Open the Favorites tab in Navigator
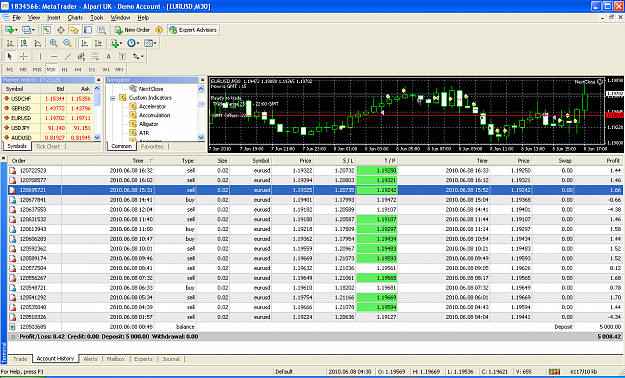This screenshot has width=625, height=378. [x=152, y=146]
